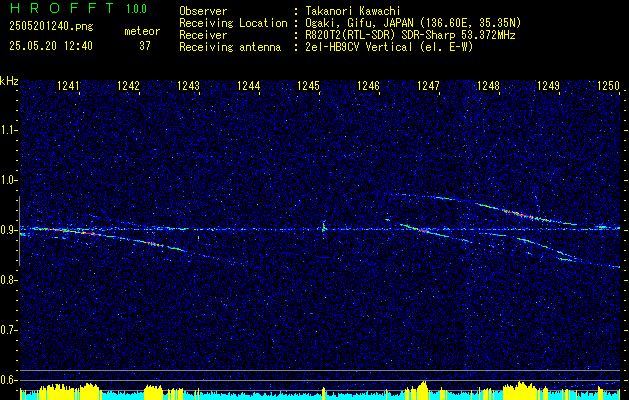The image size is (629, 400).
Task: Click the filename 2505201240.png
Action: click(51, 27)
